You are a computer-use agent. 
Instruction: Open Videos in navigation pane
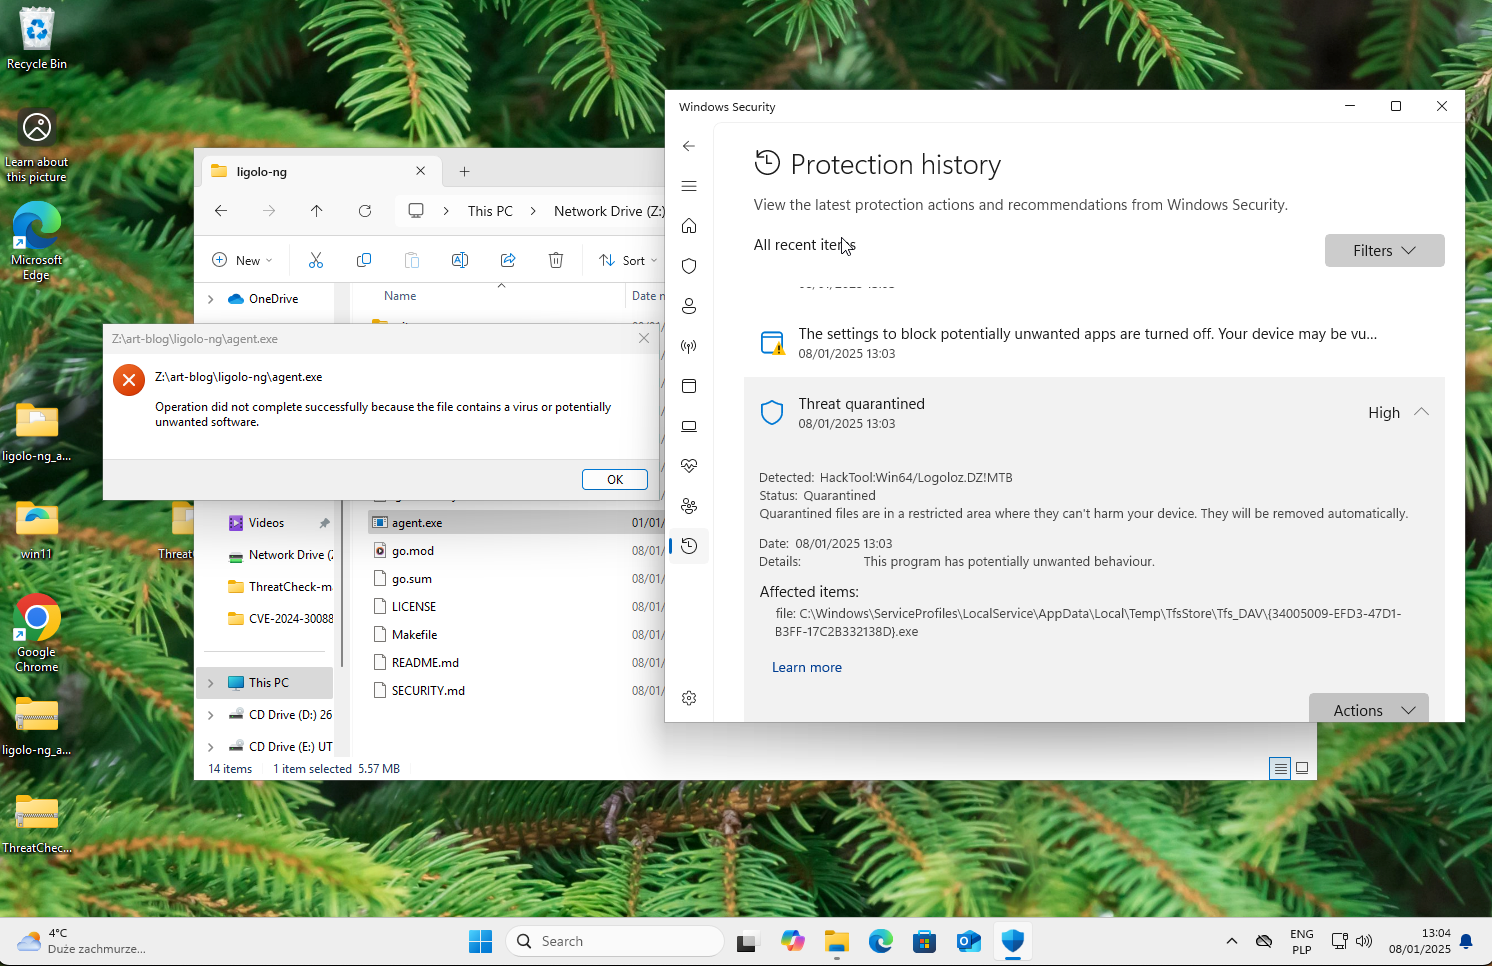point(266,523)
